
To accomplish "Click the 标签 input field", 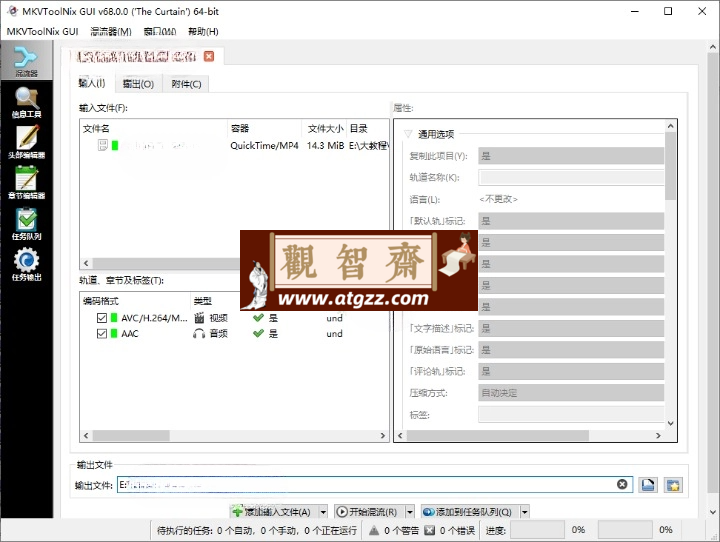I will point(571,414).
